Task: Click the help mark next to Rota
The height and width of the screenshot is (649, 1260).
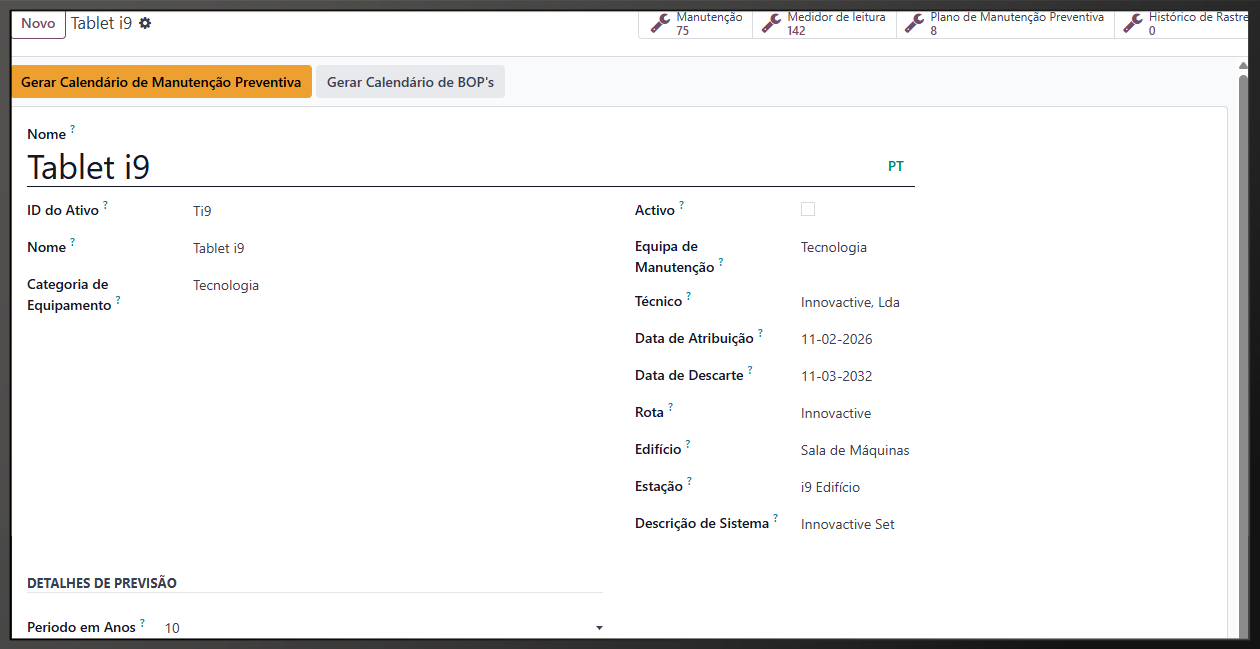Action: tap(671, 407)
